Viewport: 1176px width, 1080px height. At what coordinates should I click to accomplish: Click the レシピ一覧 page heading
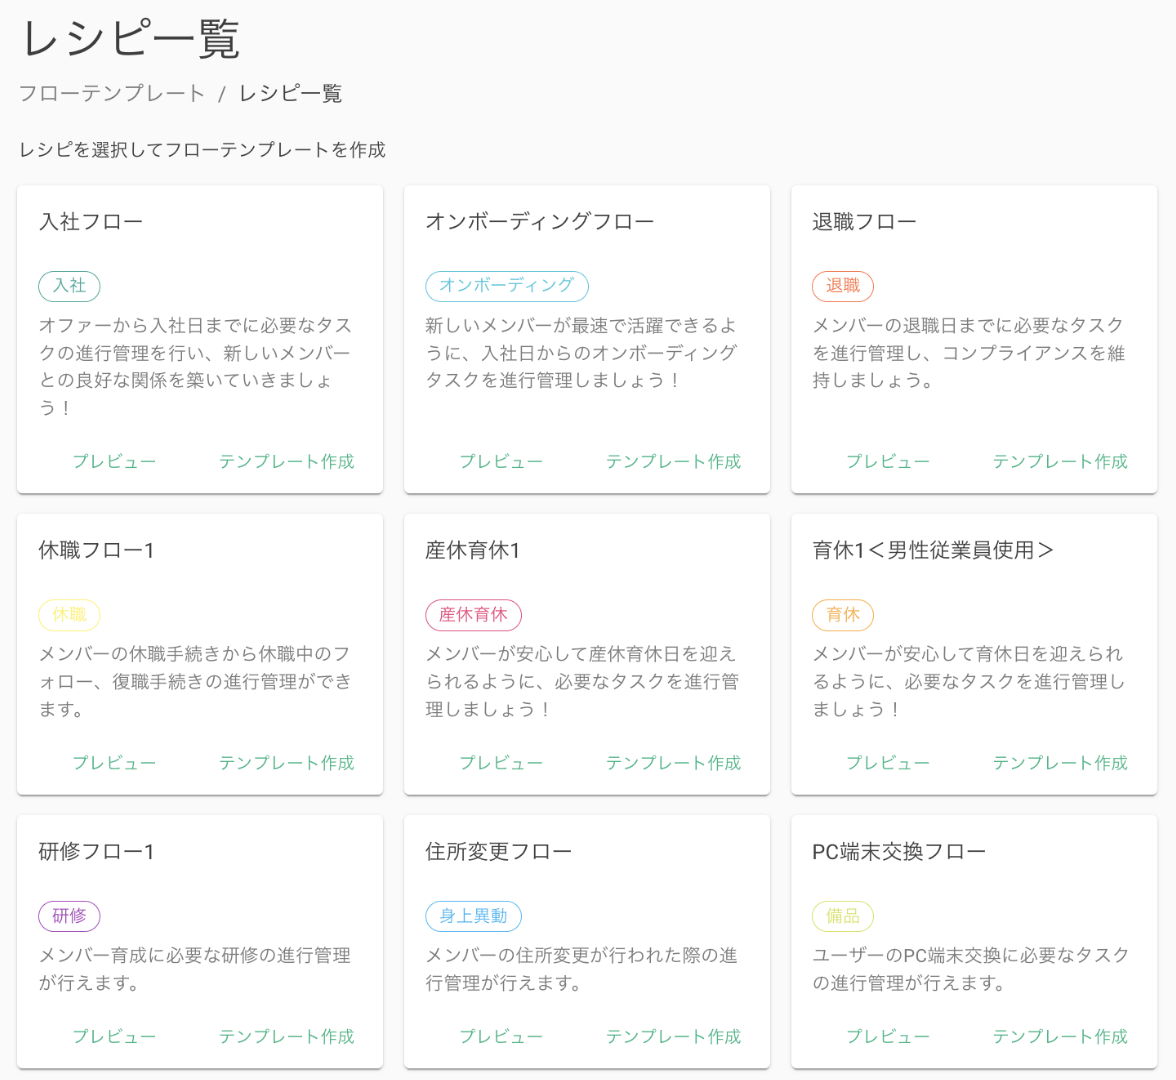tap(130, 39)
